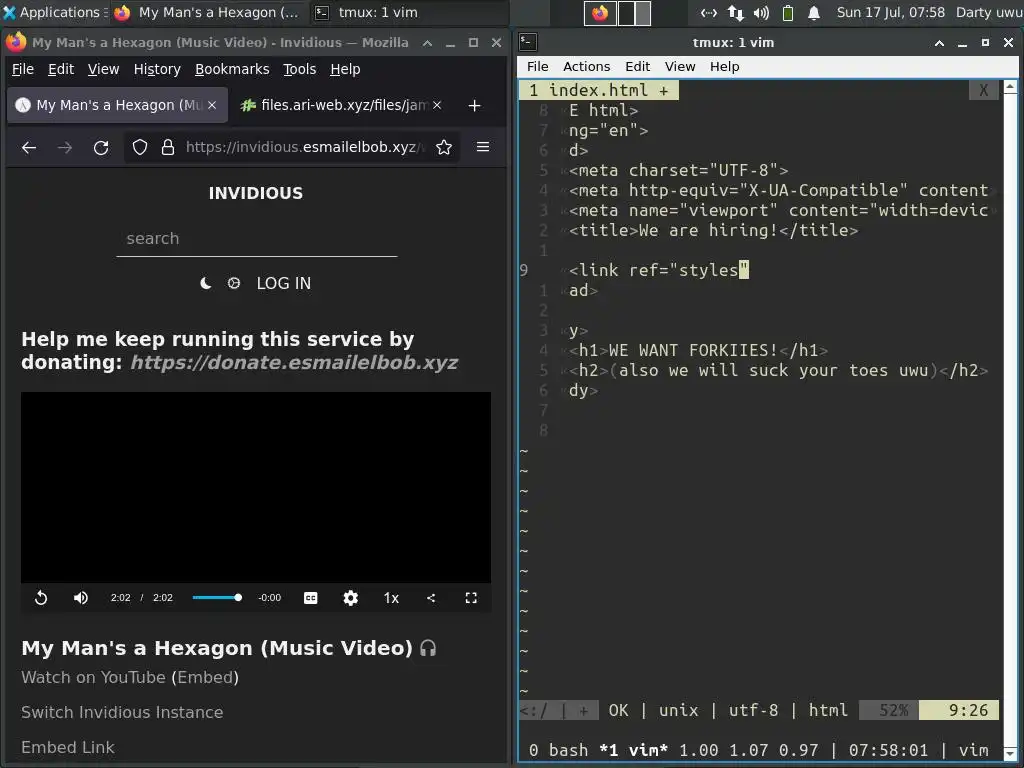
Task: Switch to Firefox taskbar window button
Action: (x=209, y=12)
